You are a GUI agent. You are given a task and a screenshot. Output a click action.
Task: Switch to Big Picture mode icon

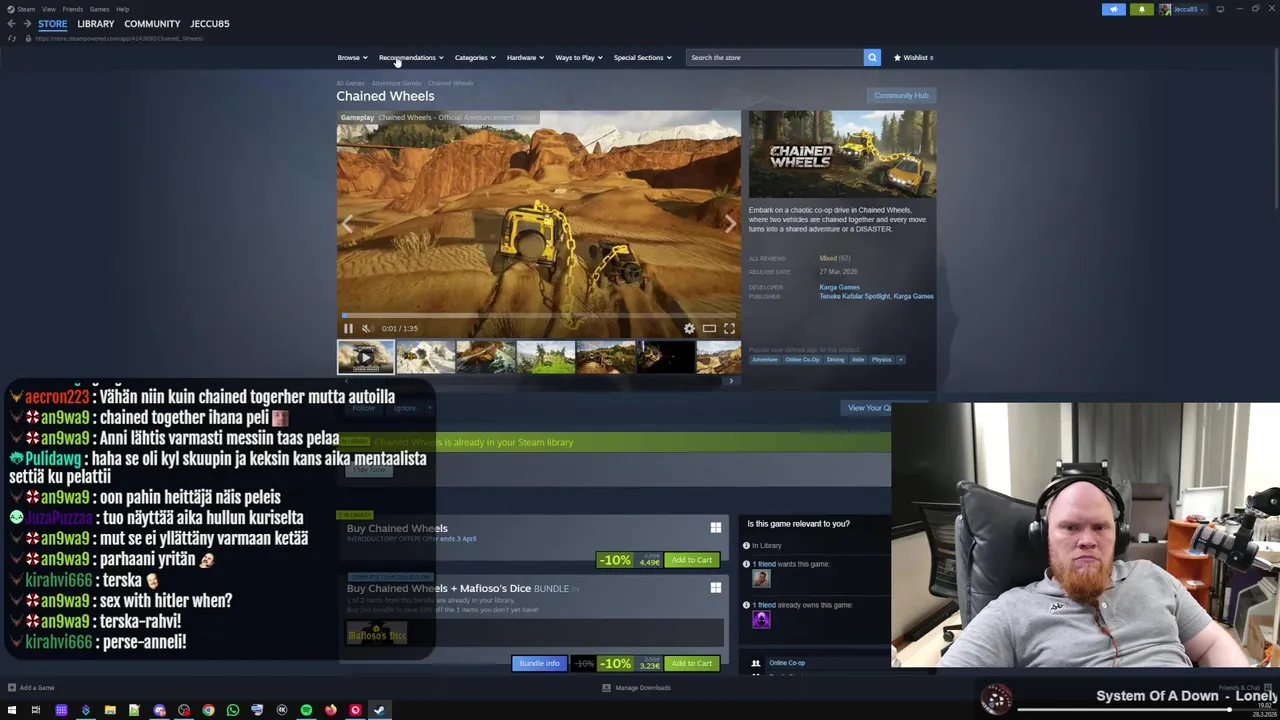1220,9
